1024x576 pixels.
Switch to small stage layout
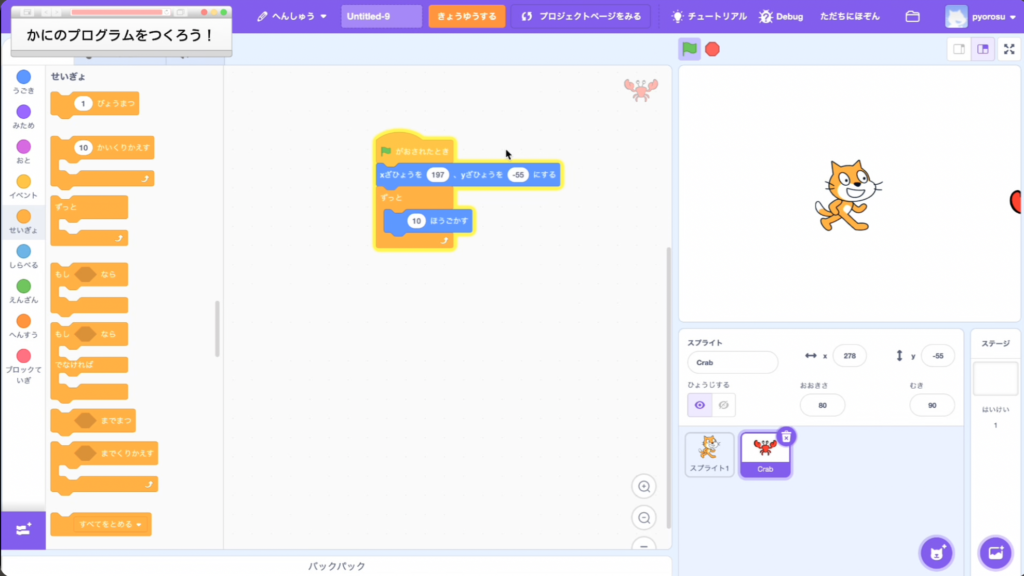tap(959, 49)
